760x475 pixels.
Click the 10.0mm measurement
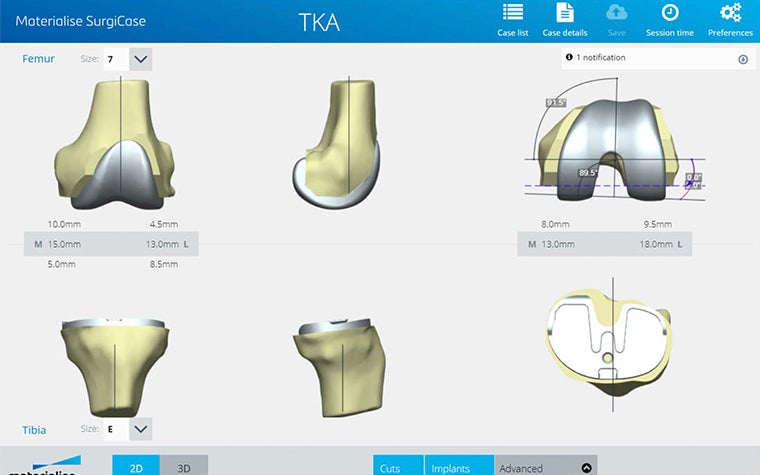pos(64,224)
